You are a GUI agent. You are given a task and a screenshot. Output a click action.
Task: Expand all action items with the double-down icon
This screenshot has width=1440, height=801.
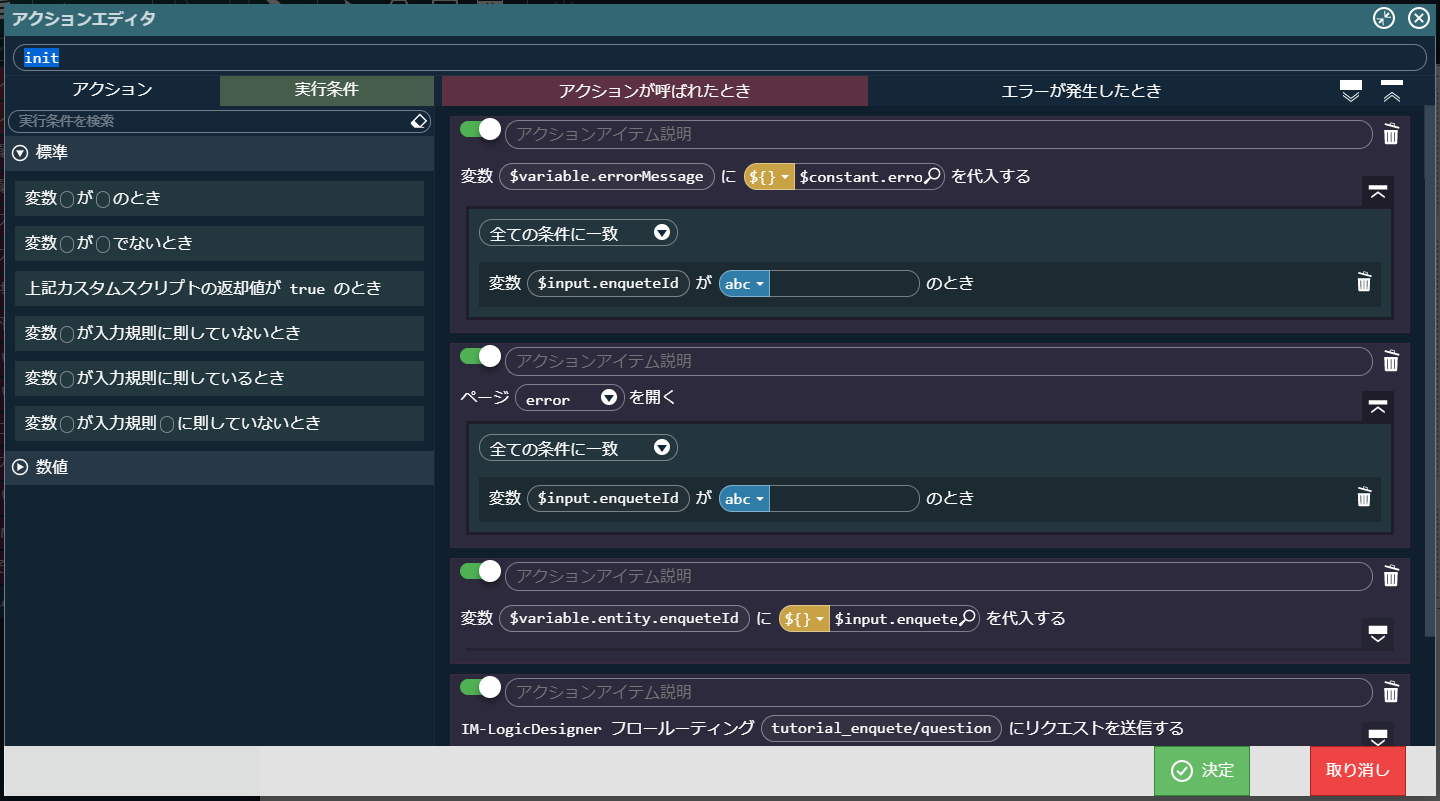1351,92
